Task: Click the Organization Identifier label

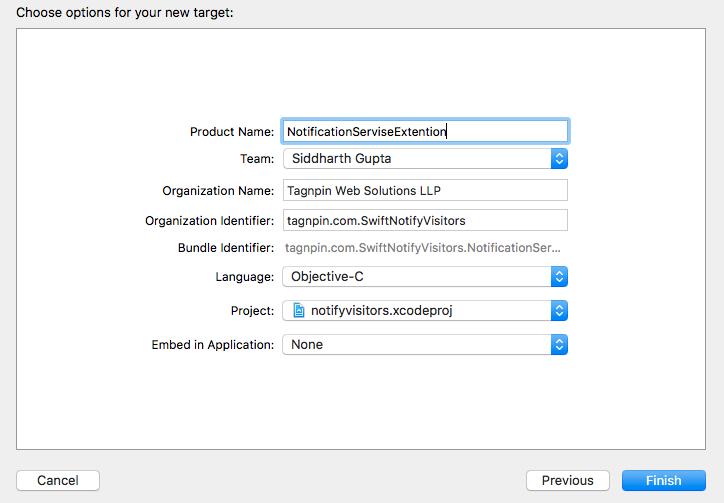Action: [209, 221]
